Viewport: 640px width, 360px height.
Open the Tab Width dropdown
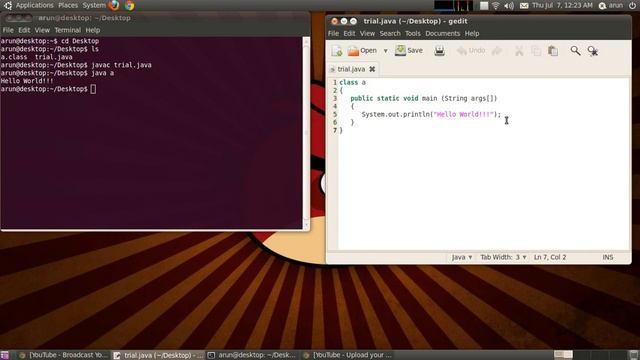[503, 257]
